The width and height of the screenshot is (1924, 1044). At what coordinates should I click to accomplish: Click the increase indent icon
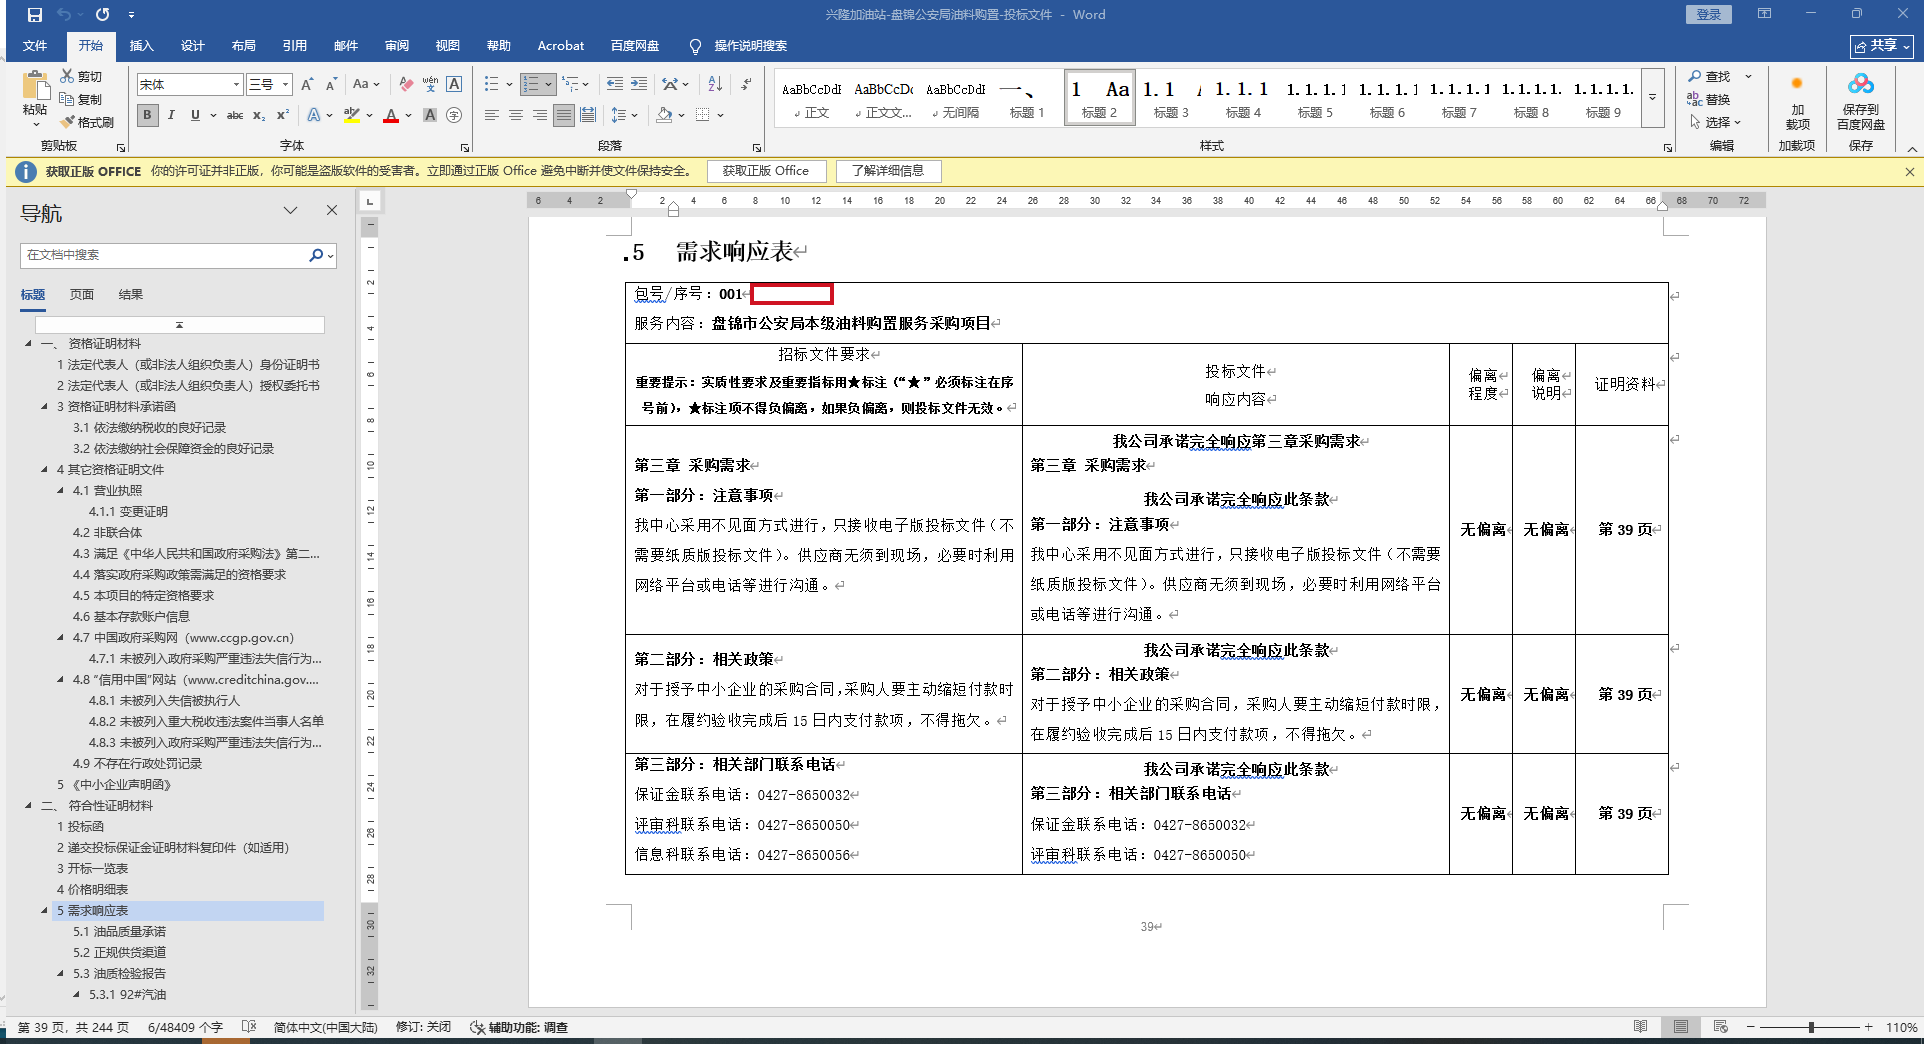tap(639, 84)
